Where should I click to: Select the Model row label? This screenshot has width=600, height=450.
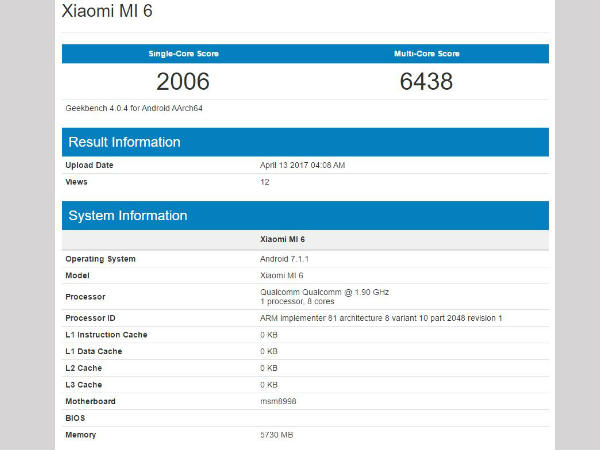77,276
